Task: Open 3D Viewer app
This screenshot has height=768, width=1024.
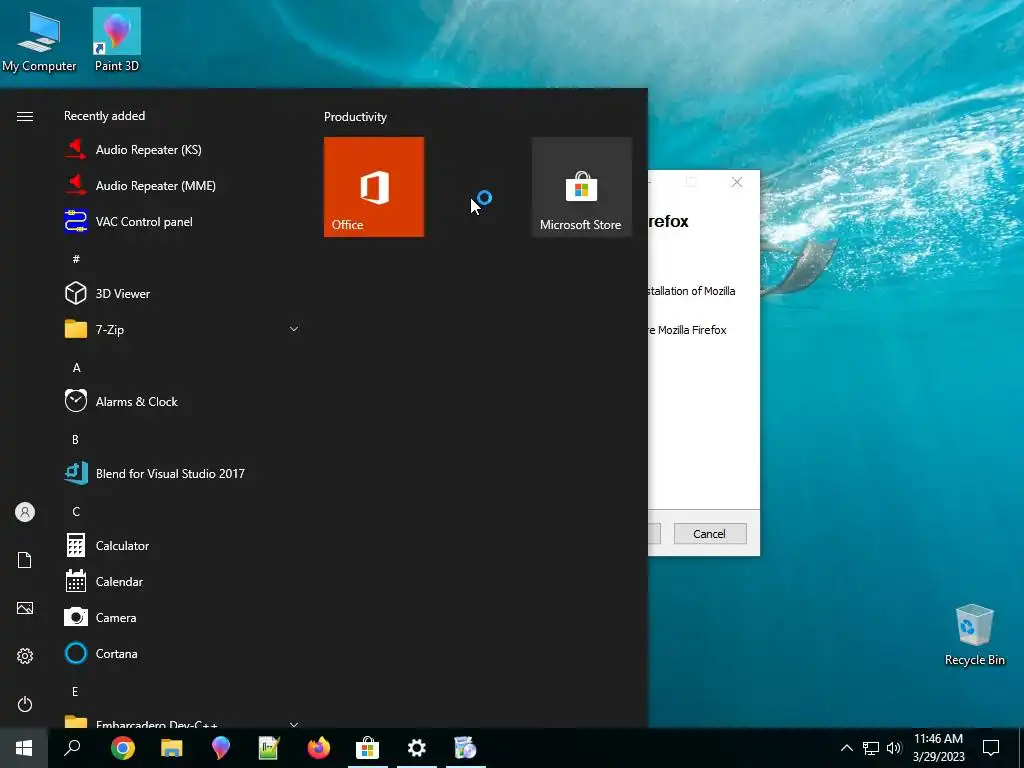Action: [x=182, y=293]
